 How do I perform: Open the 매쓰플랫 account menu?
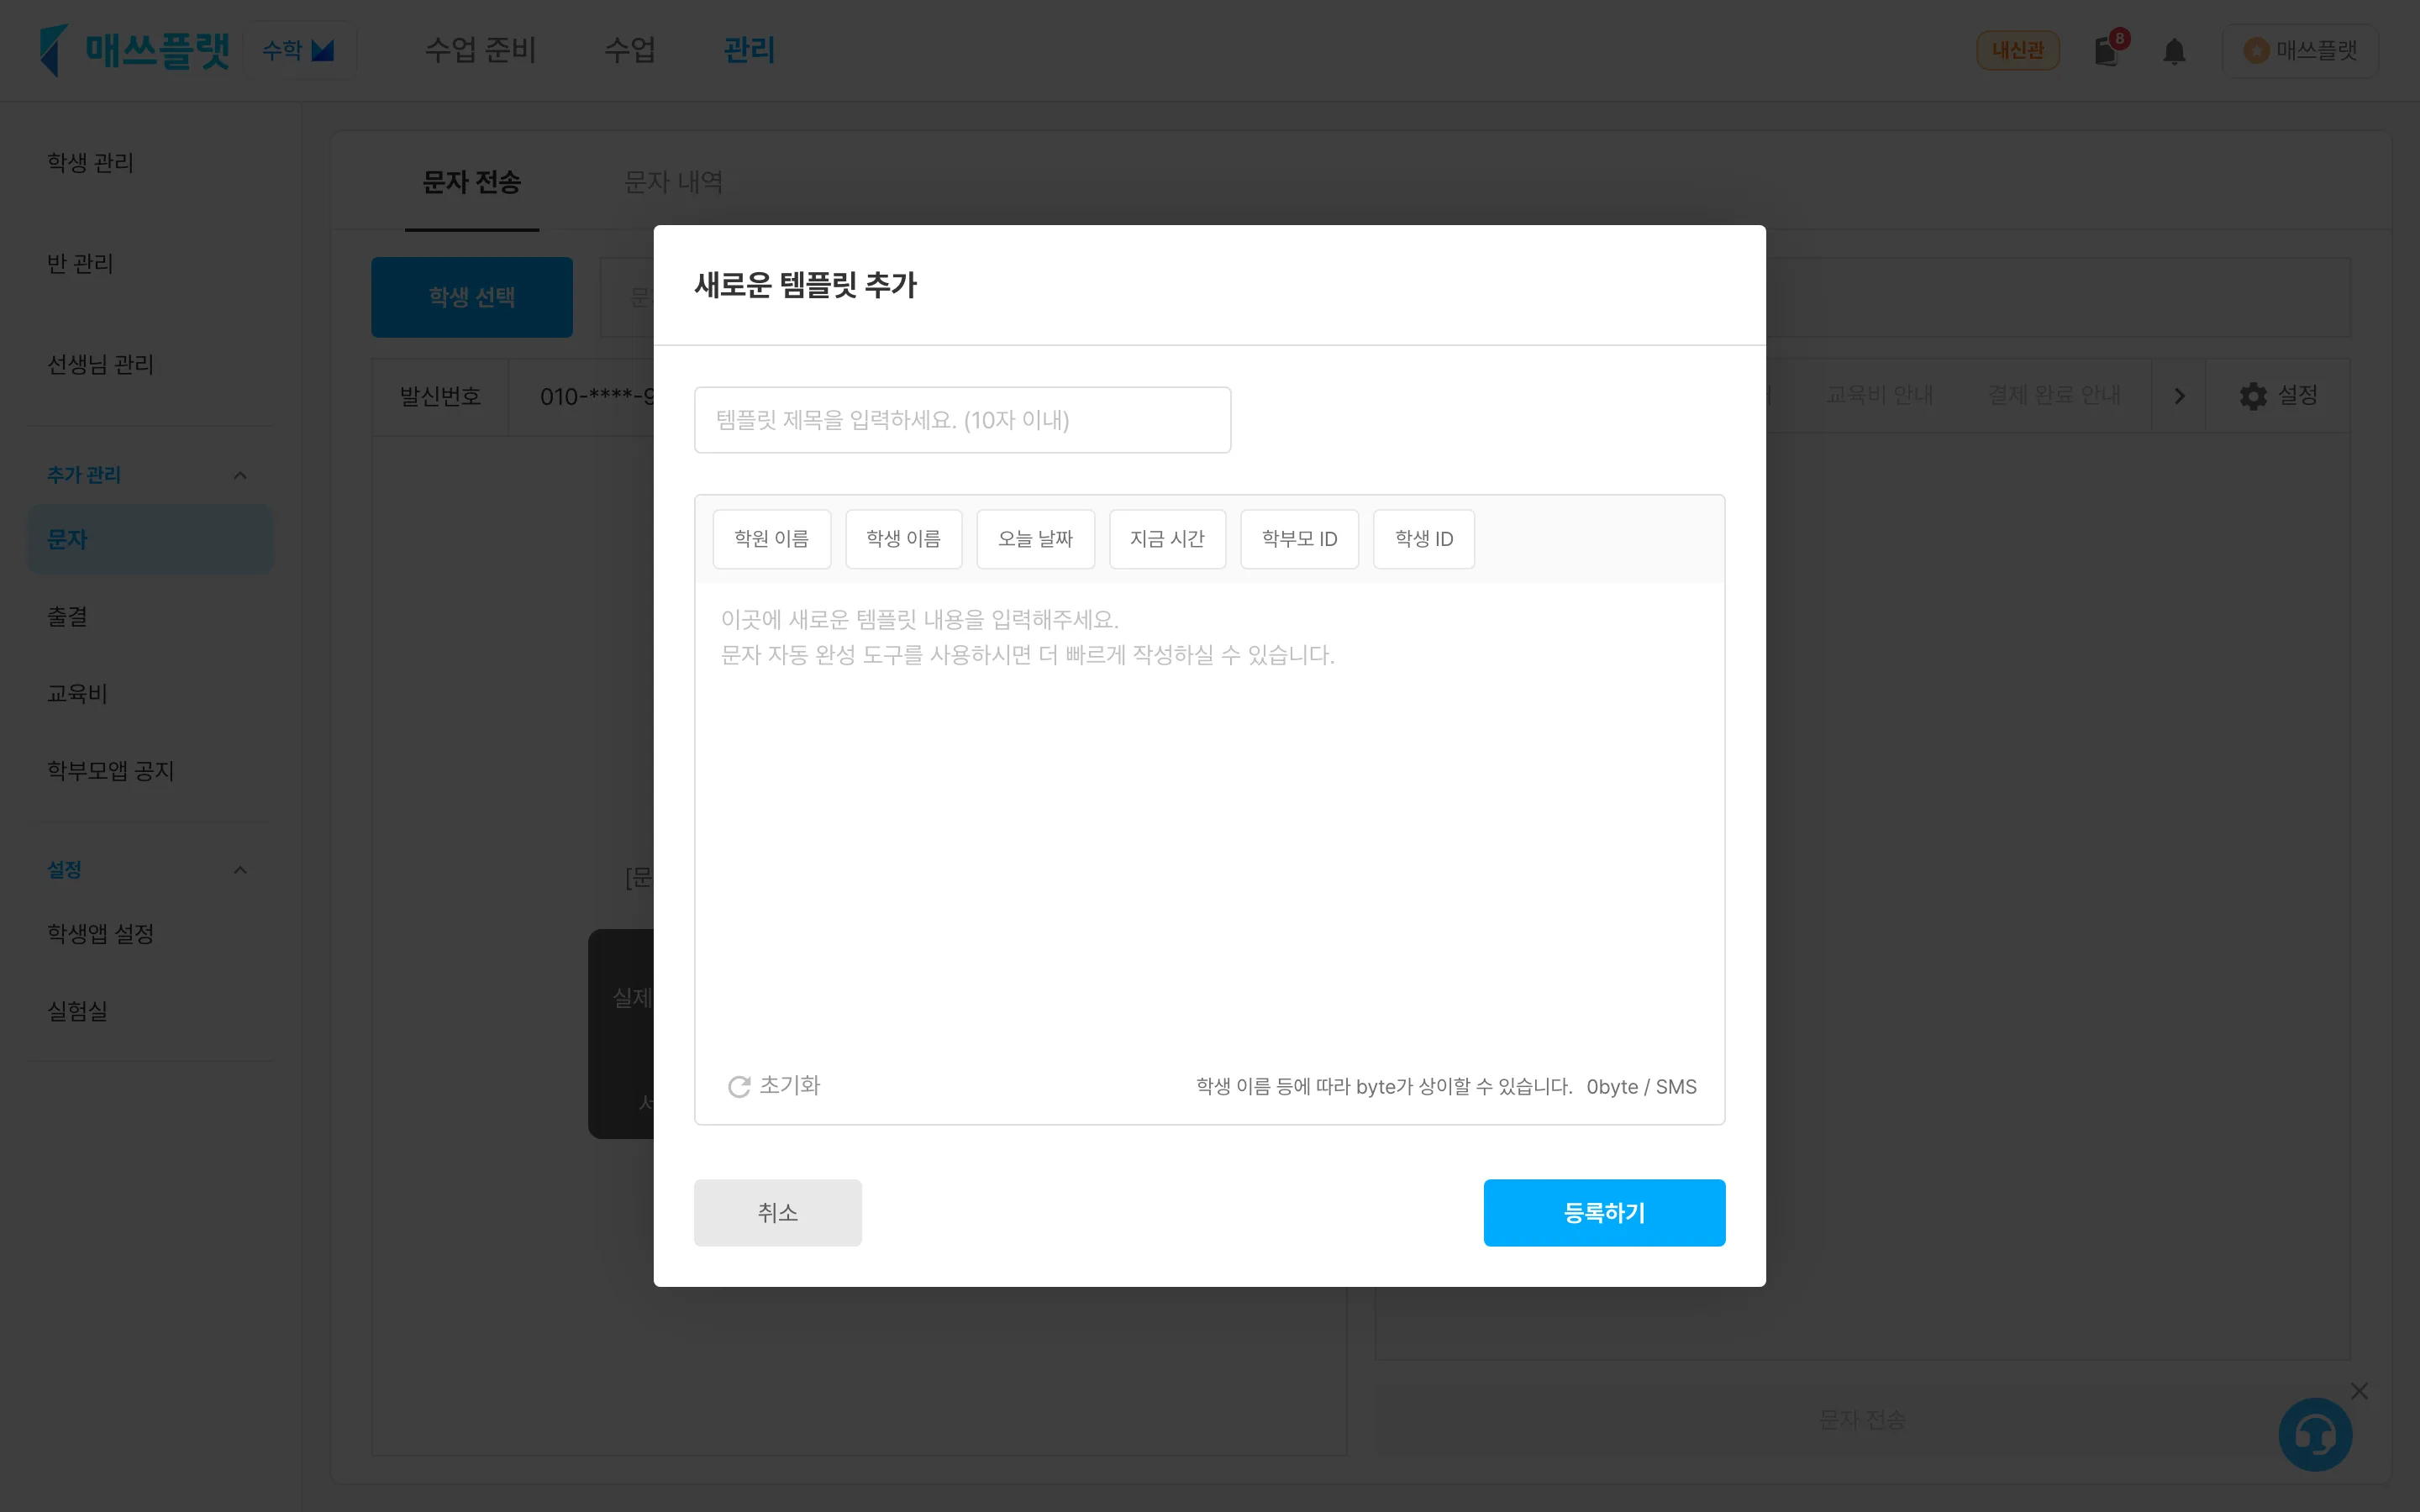click(2299, 50)
